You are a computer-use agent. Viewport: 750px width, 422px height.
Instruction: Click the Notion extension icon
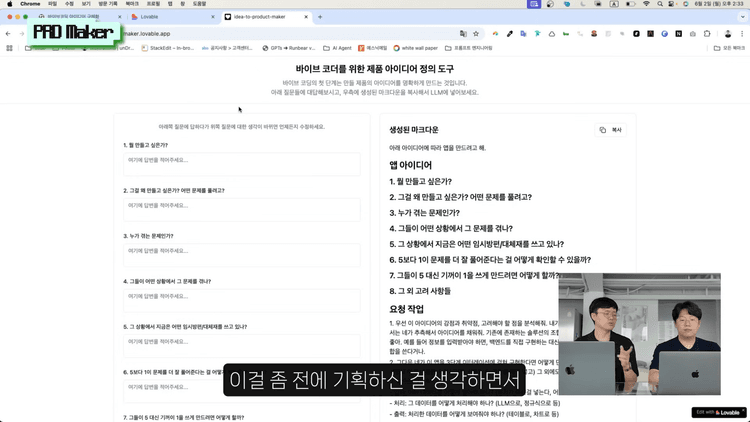click(x=679, y=33)
